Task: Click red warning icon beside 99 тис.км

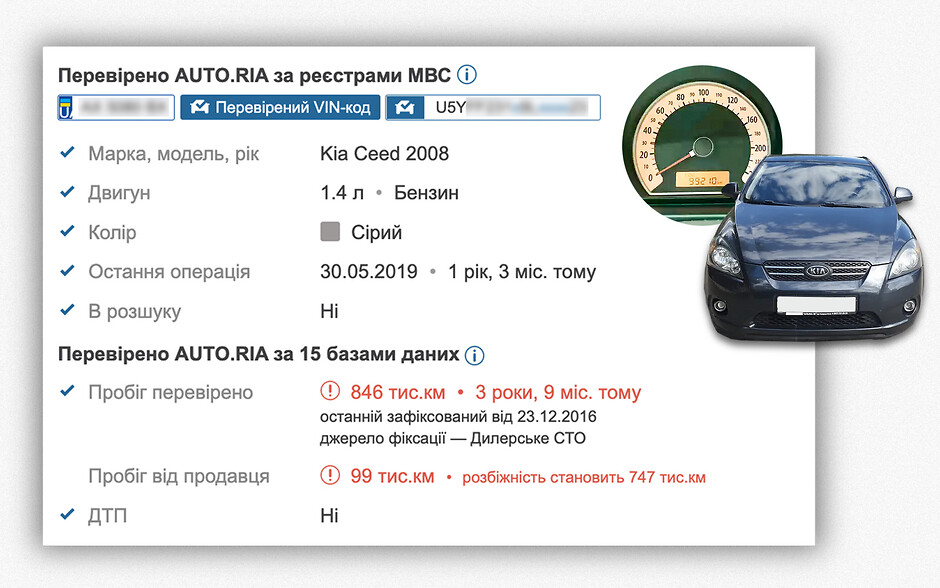Action: pyautogui.click(x=330, y=476)
